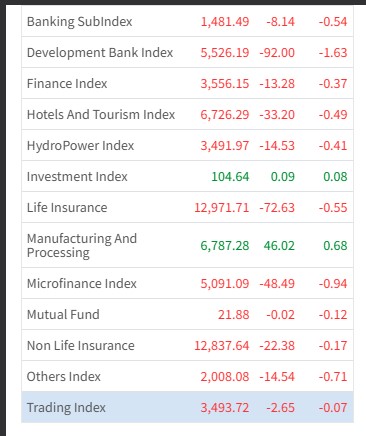
Task: Open the Microfinance Index entry
Action: 187,283
